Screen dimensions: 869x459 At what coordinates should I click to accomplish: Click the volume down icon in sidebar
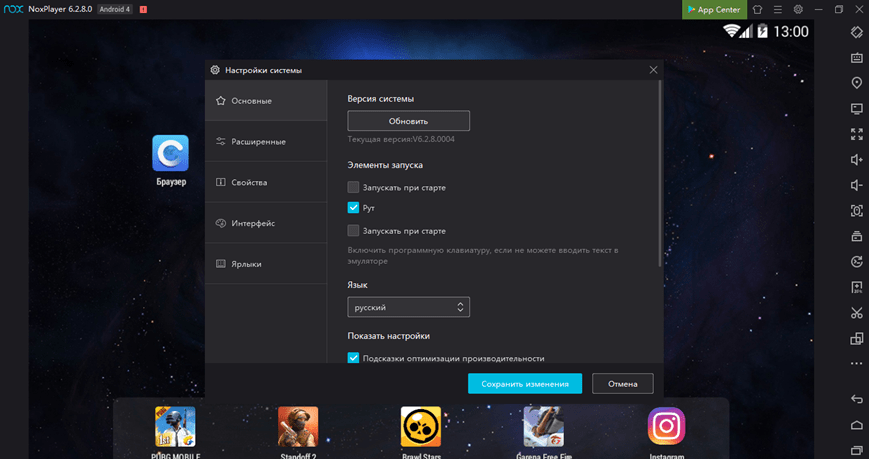click(856, 185)
